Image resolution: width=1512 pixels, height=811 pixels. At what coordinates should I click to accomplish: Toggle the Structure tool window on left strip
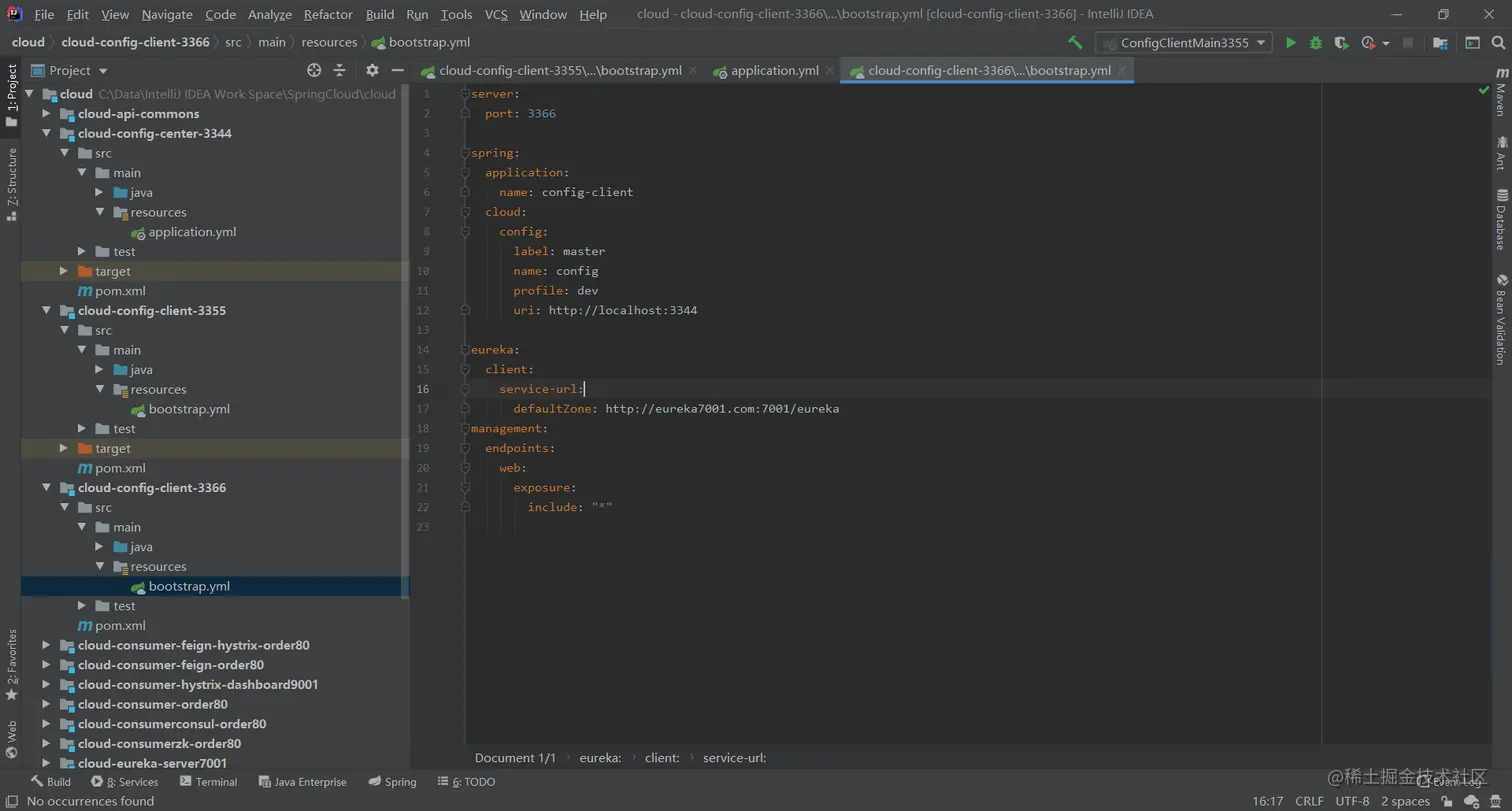(11, 178)
